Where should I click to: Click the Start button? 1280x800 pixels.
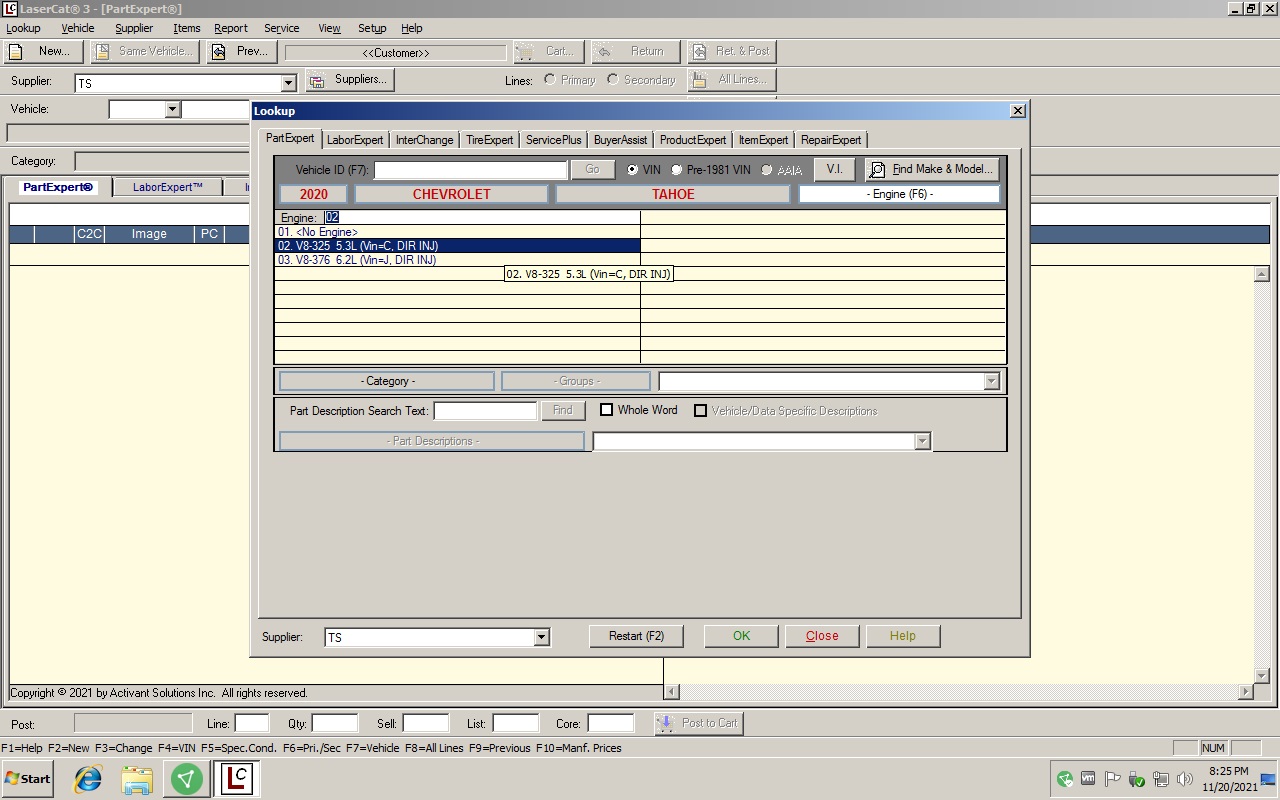click(27, 779)
